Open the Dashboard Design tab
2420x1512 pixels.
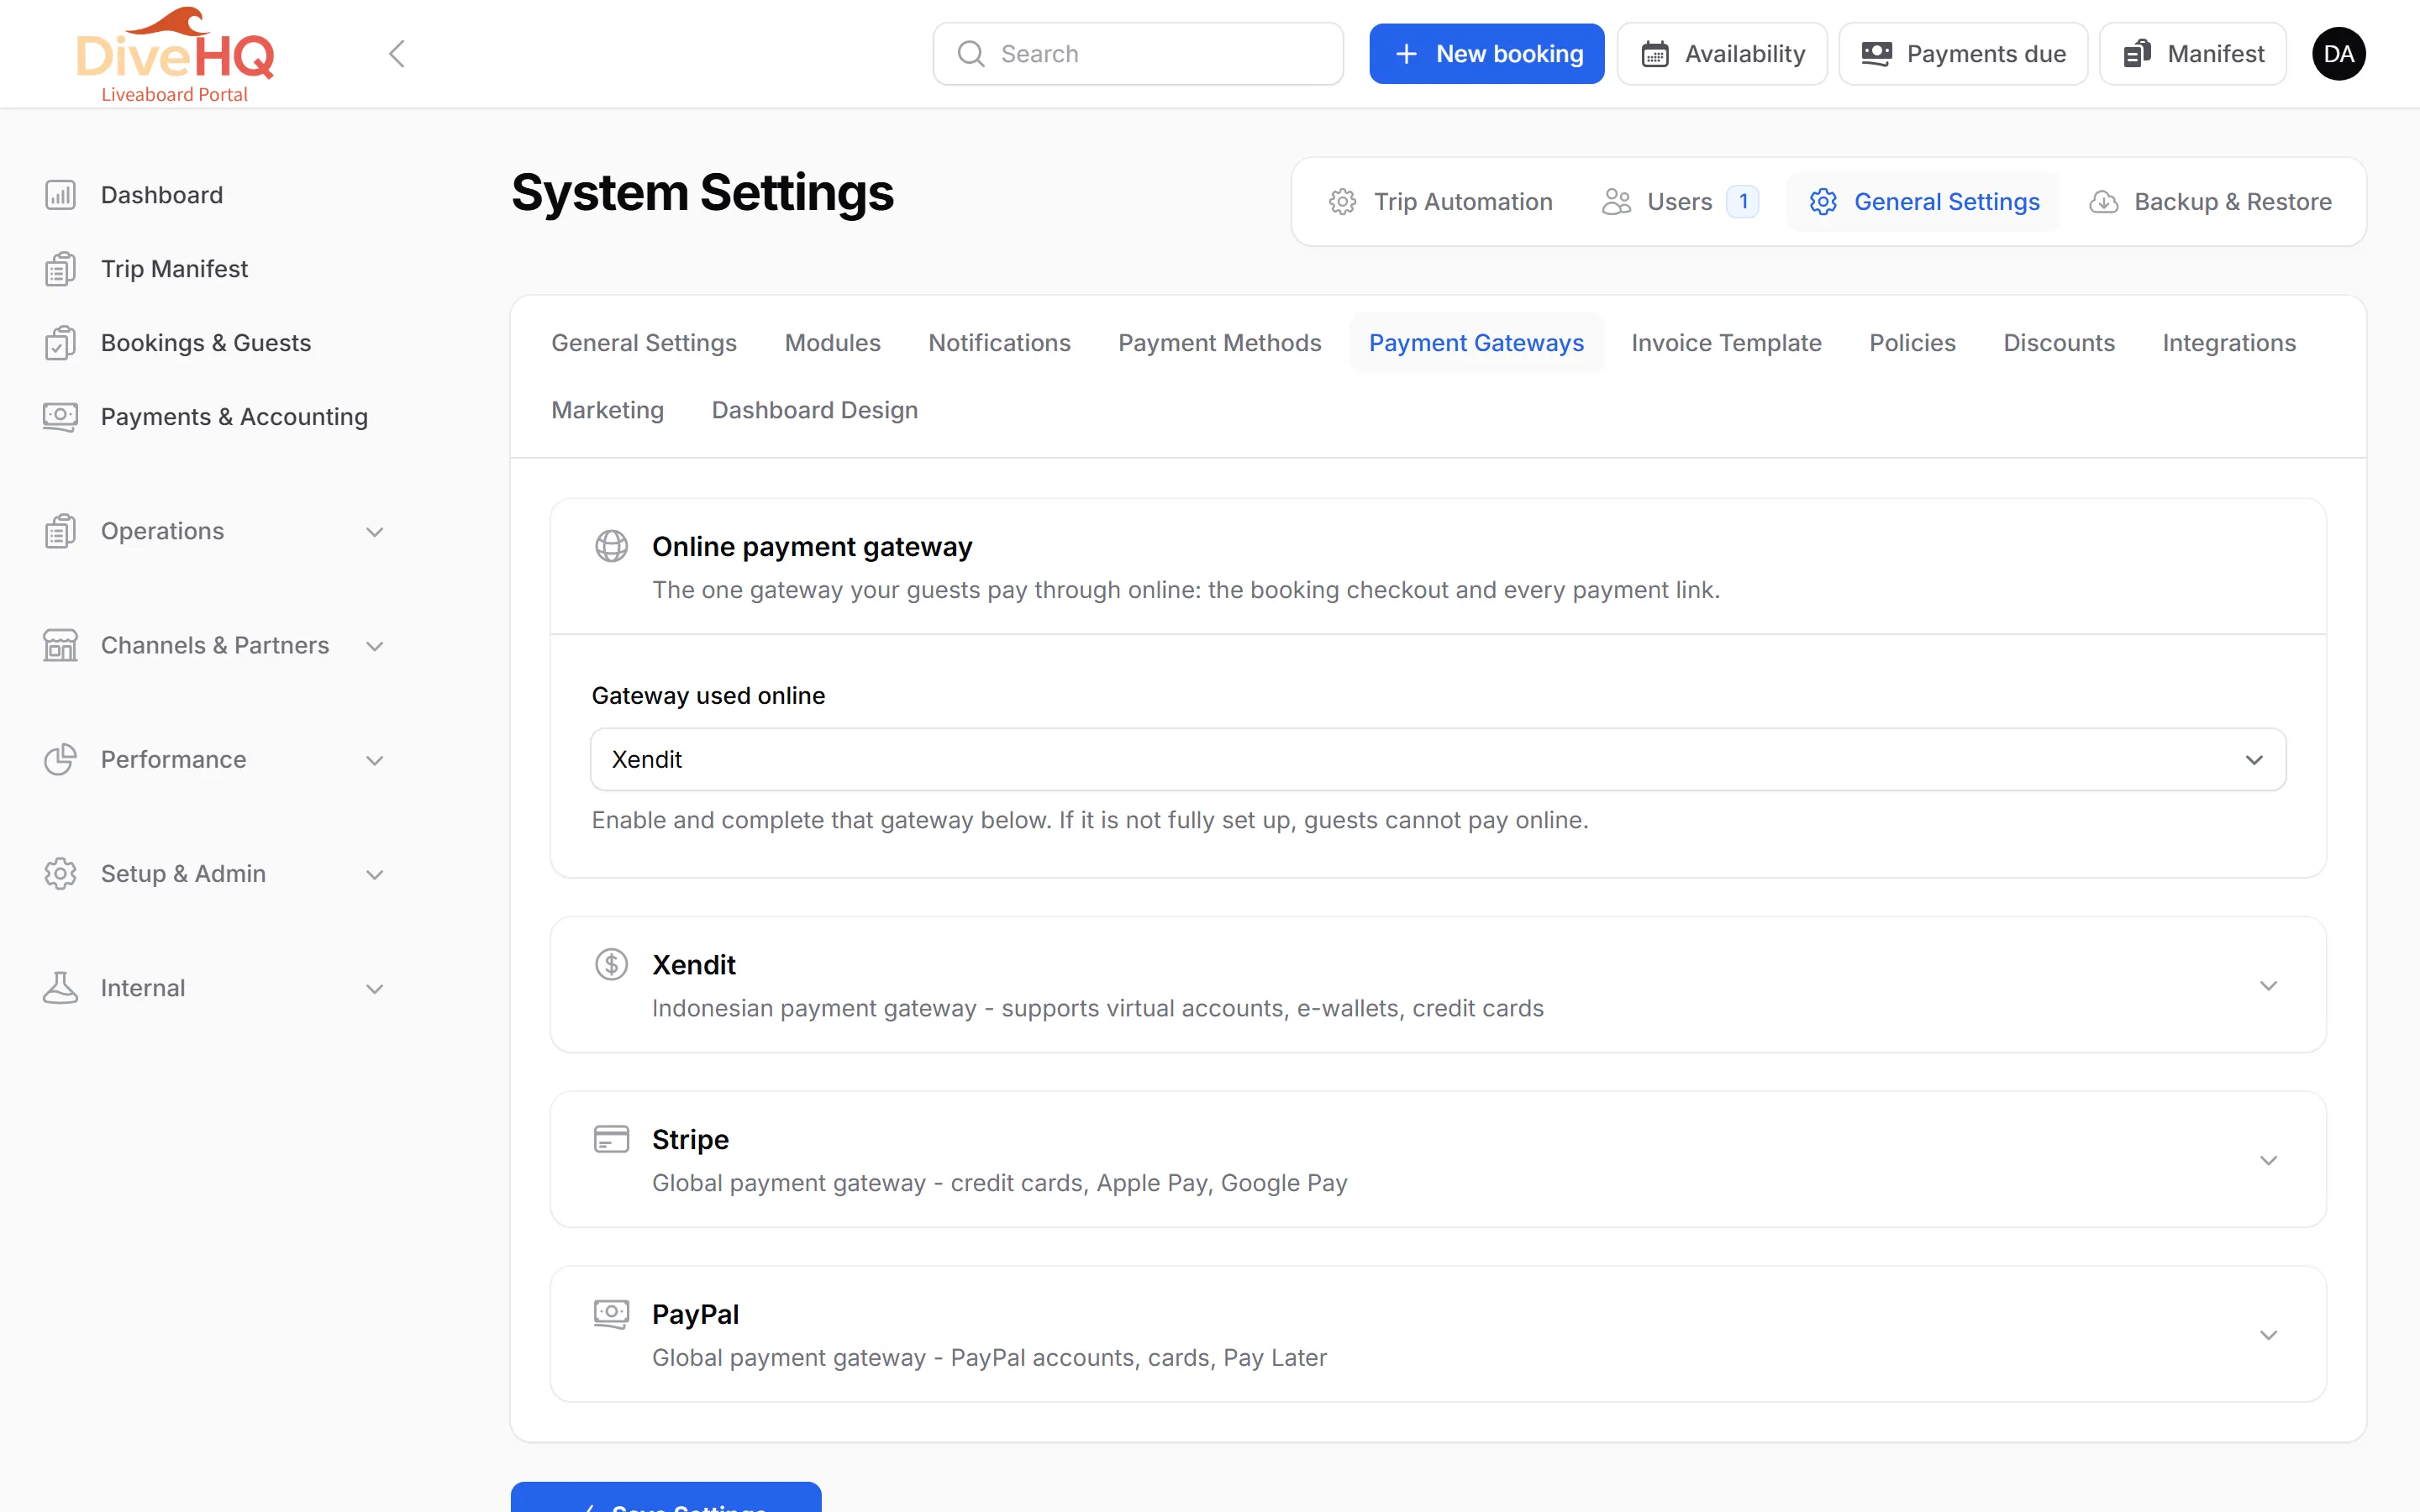pyautogui.click(x=814, y=410)
